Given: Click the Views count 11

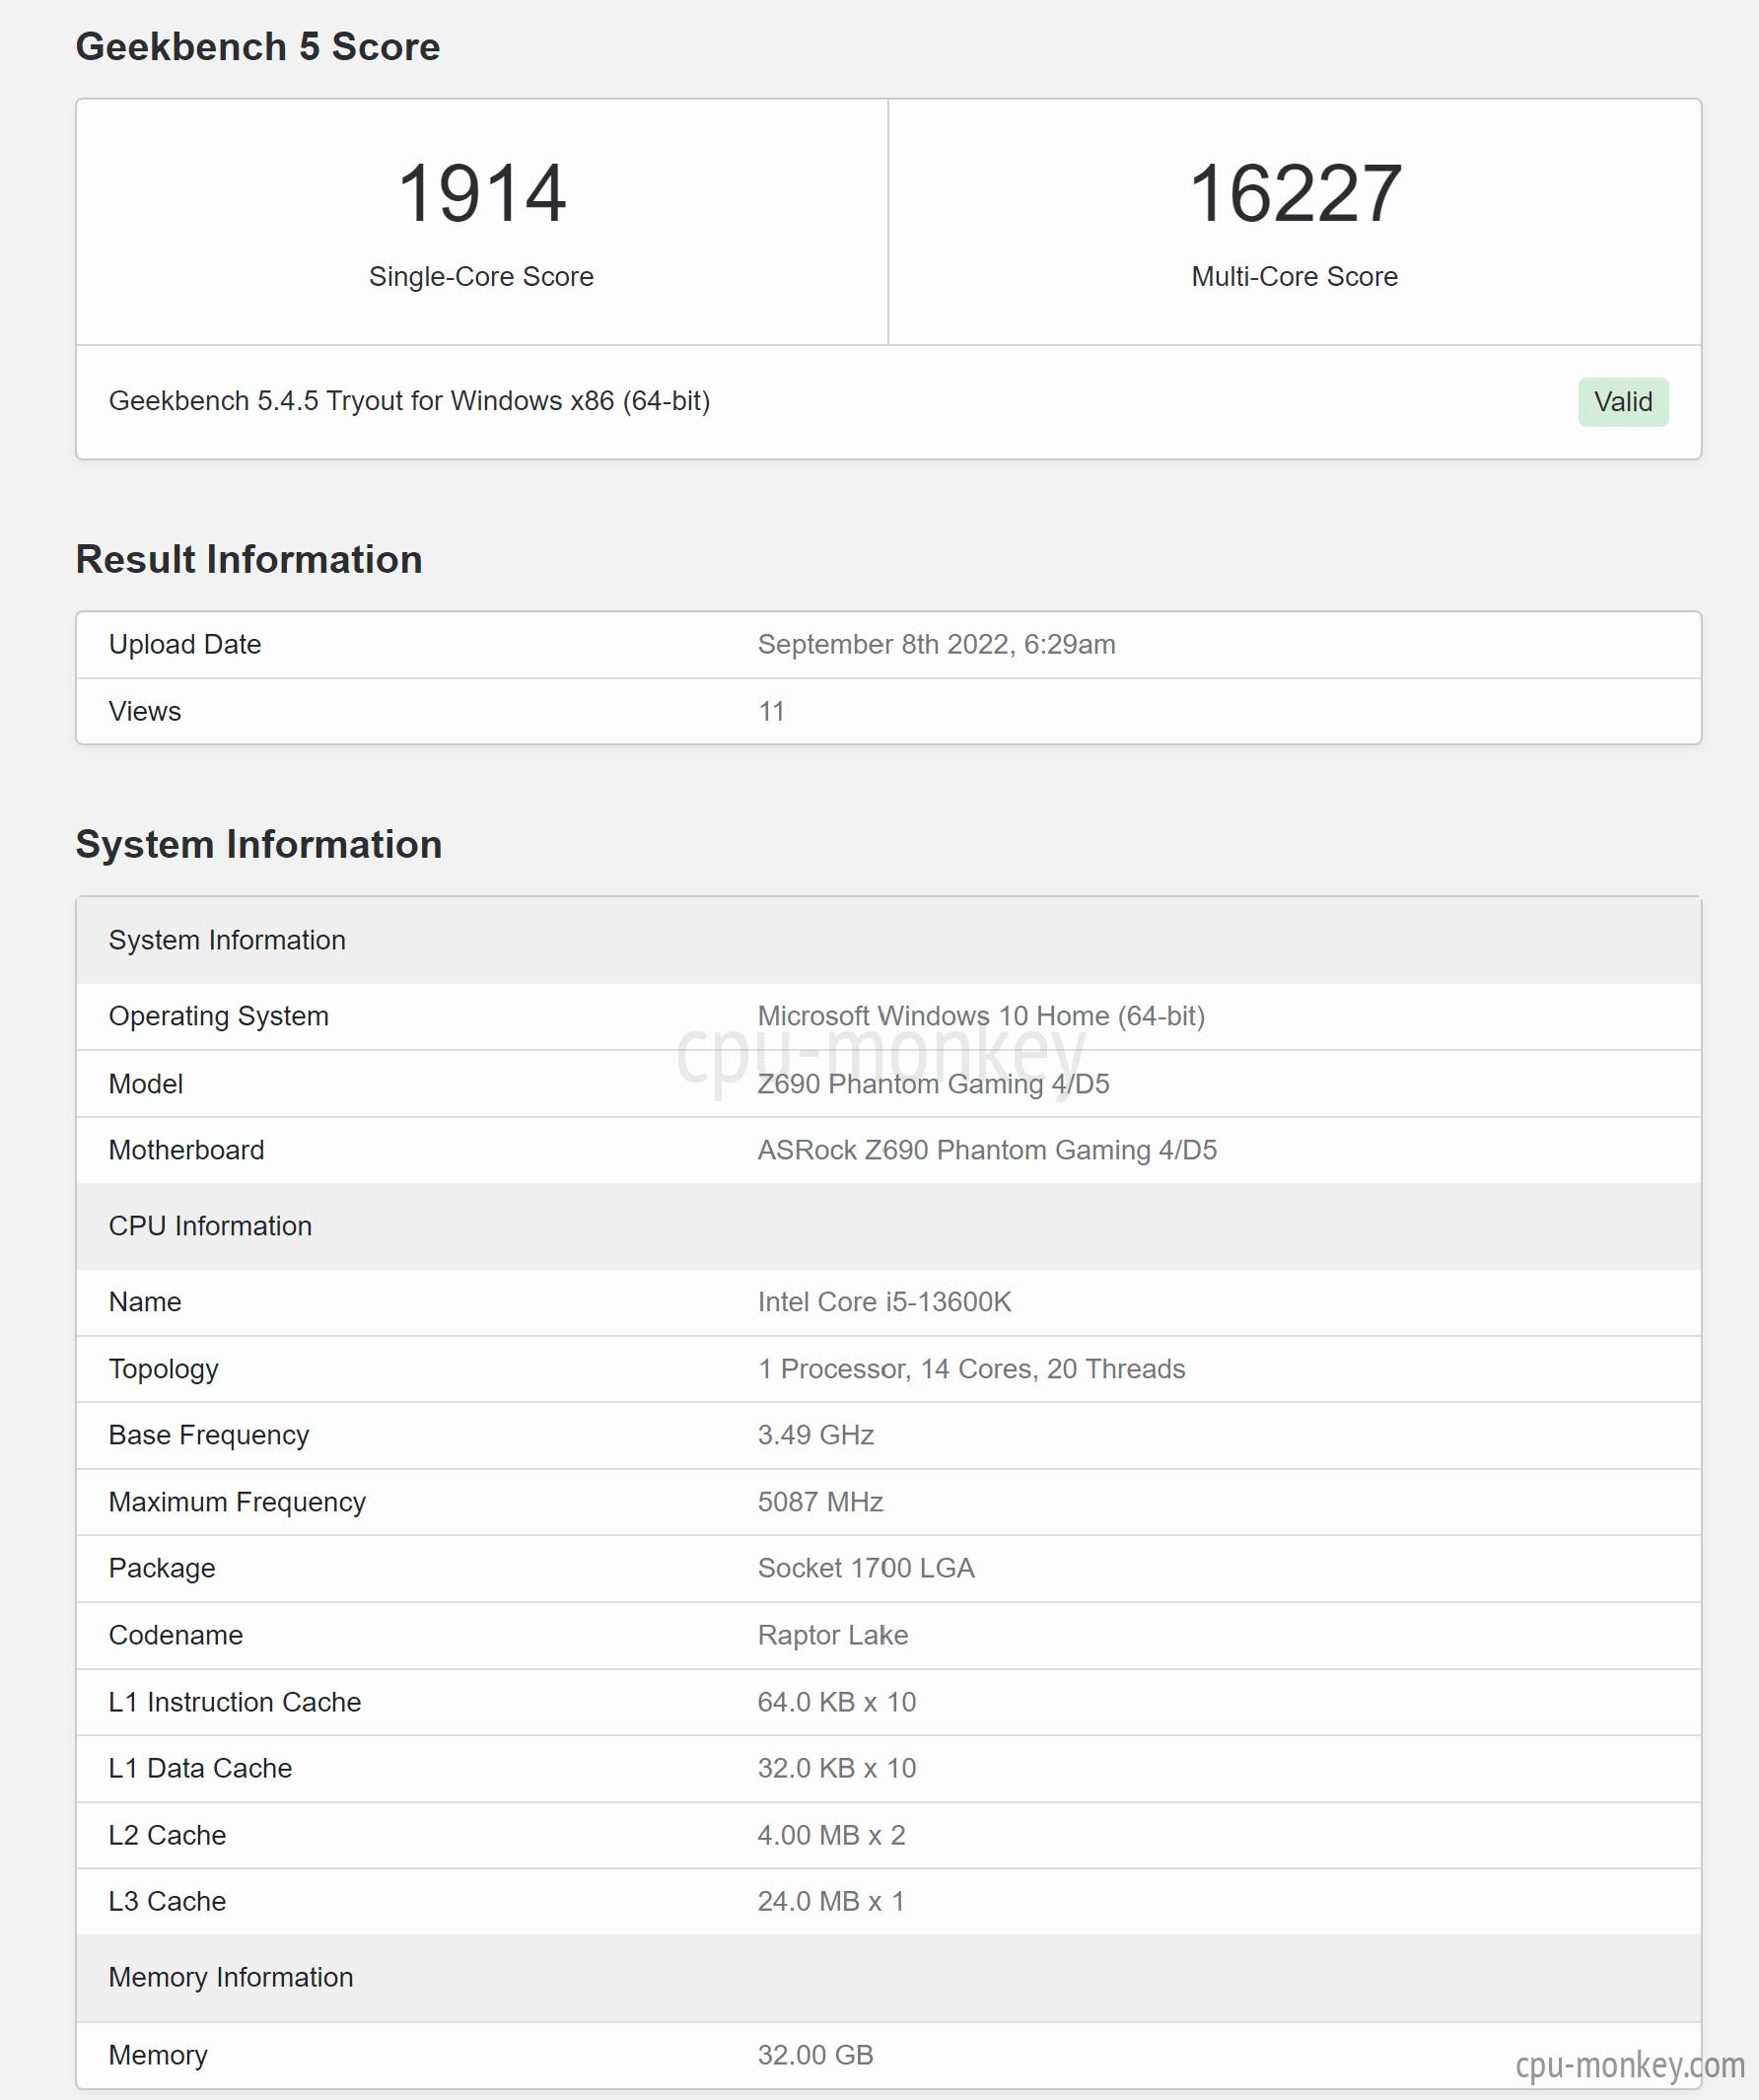Looking at the screenshot, I should coord(771,711).
